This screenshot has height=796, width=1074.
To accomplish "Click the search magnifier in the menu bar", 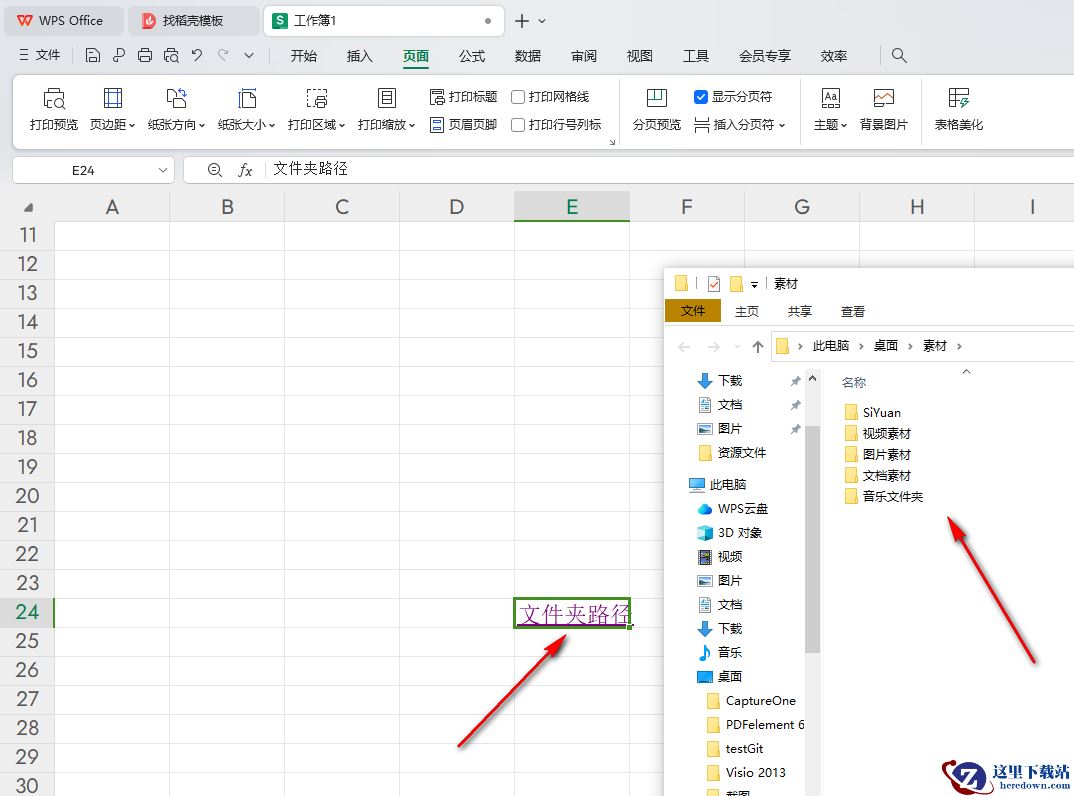I will point(899,56).
